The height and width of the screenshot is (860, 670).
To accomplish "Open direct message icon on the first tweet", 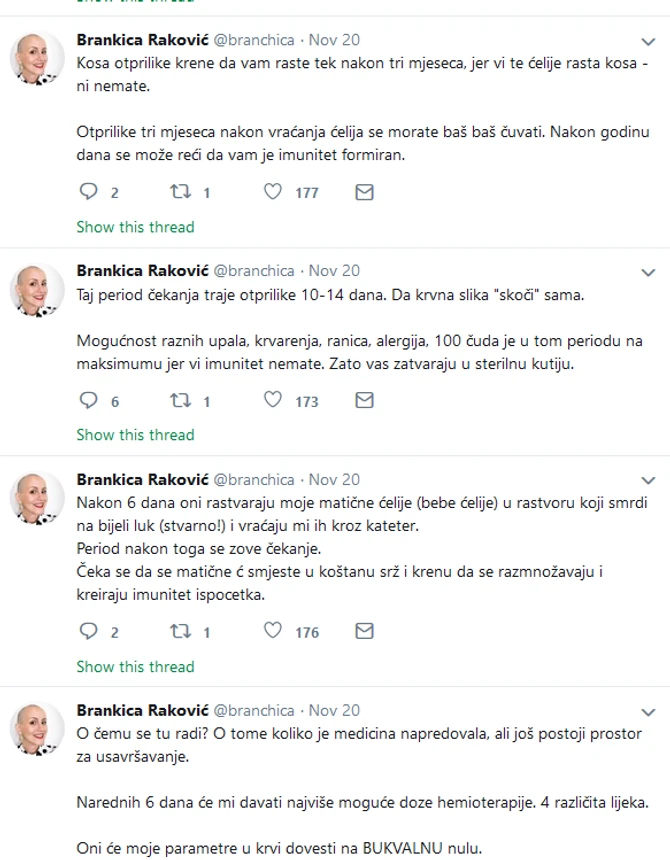I will click(x=363, y=192).
